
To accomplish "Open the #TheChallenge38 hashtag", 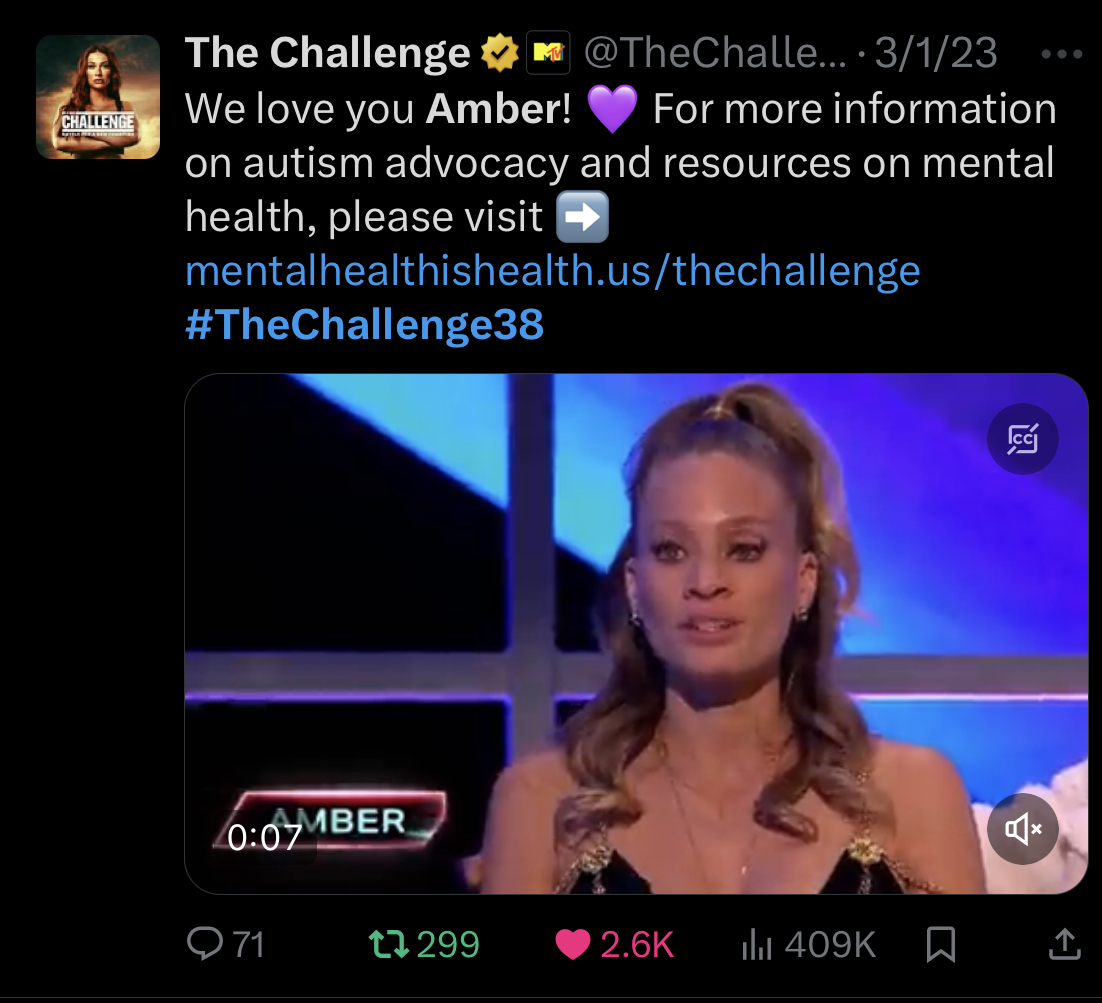I will (364, 324).
